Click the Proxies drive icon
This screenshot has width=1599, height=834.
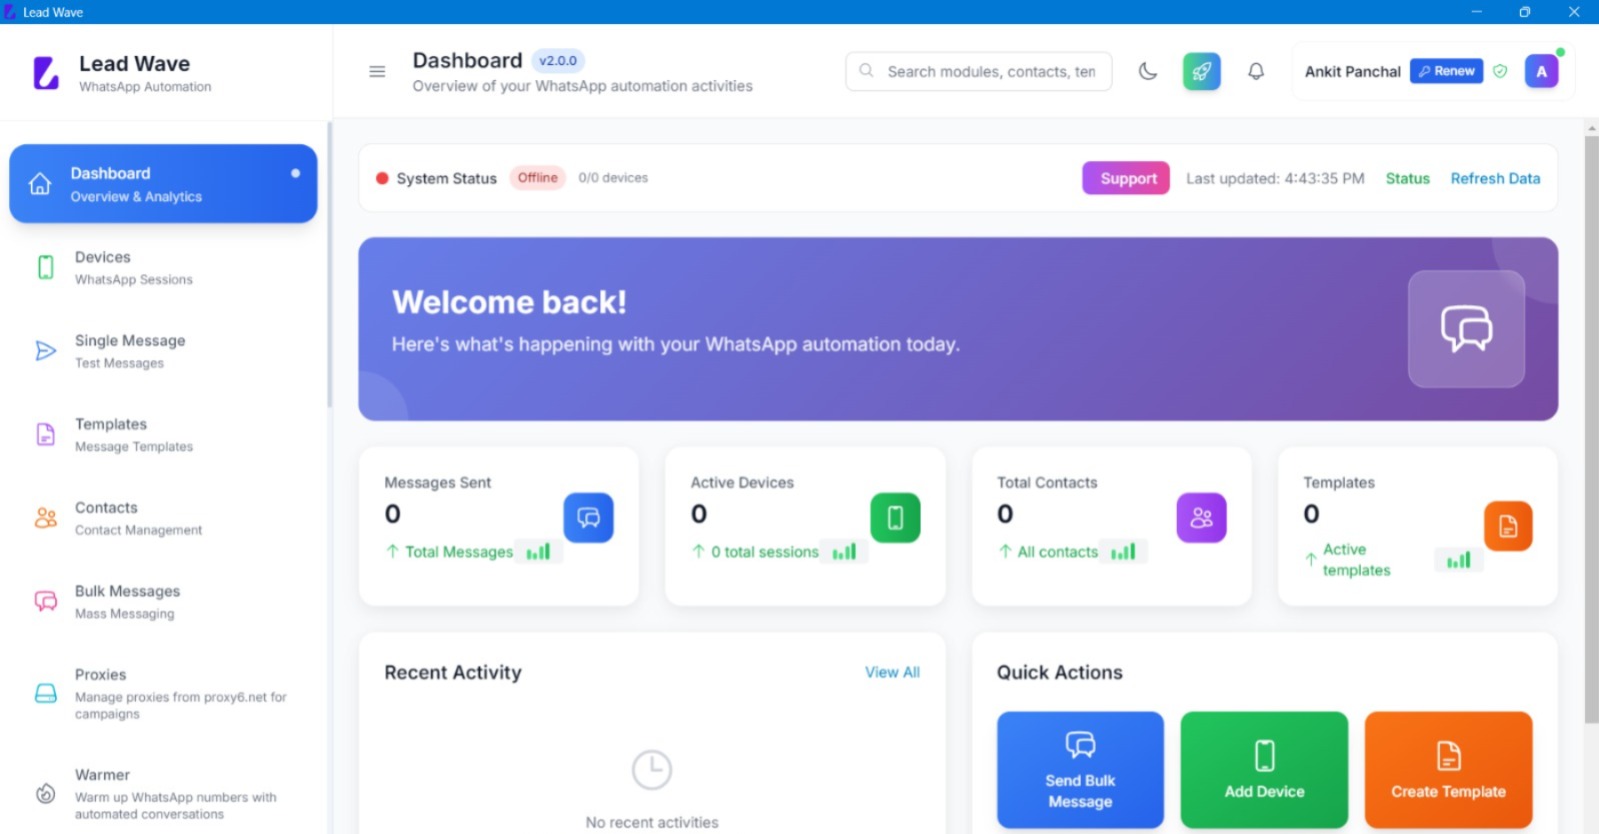(46, 693)
